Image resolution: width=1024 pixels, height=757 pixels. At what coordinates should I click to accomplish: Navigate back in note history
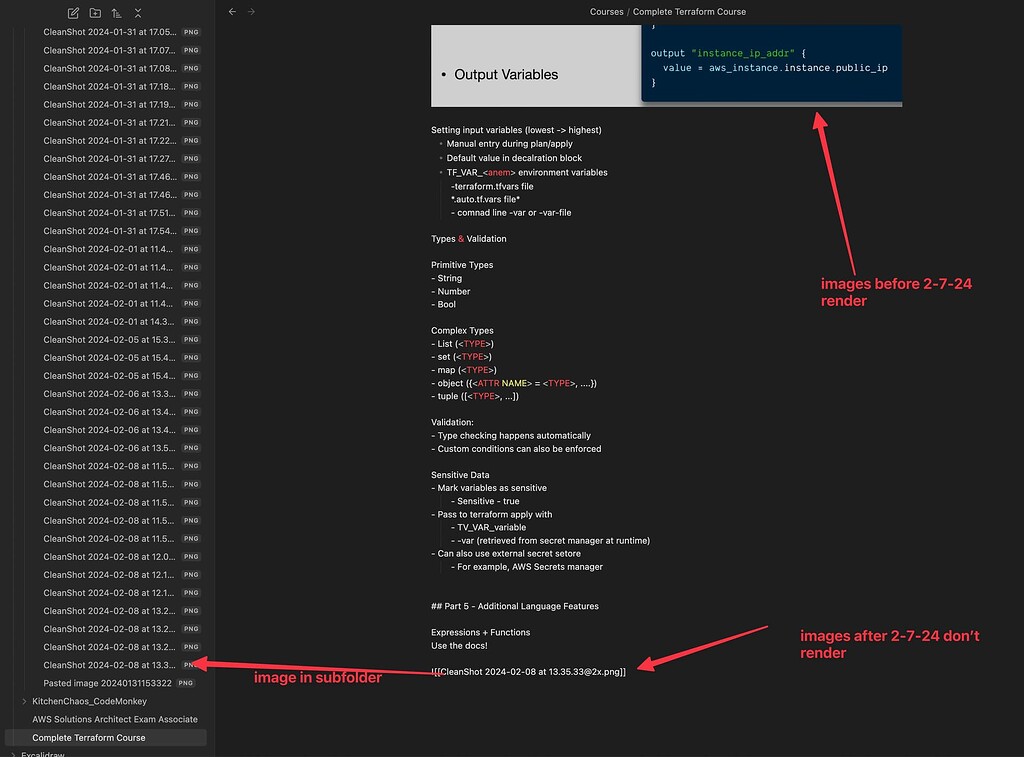click(231, 11)
